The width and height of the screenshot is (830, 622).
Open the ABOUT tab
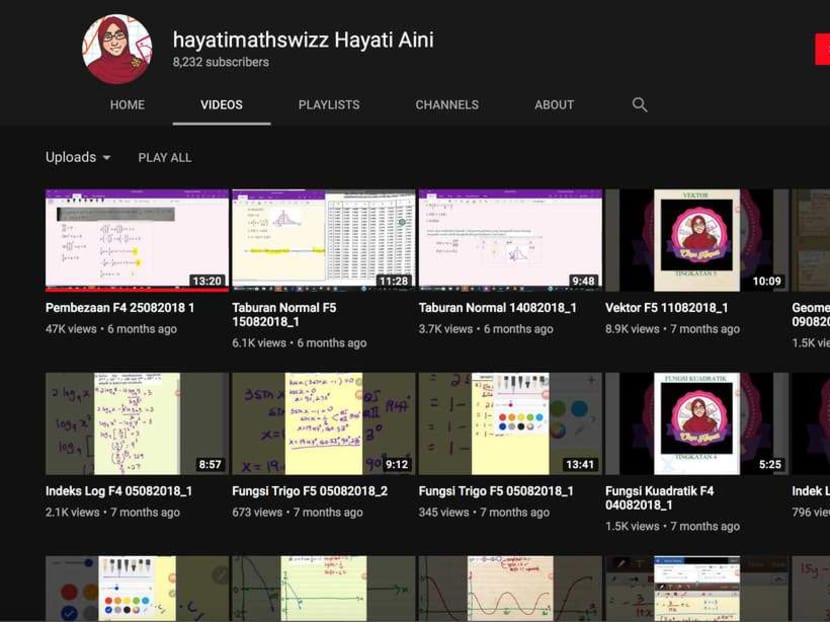553,104
